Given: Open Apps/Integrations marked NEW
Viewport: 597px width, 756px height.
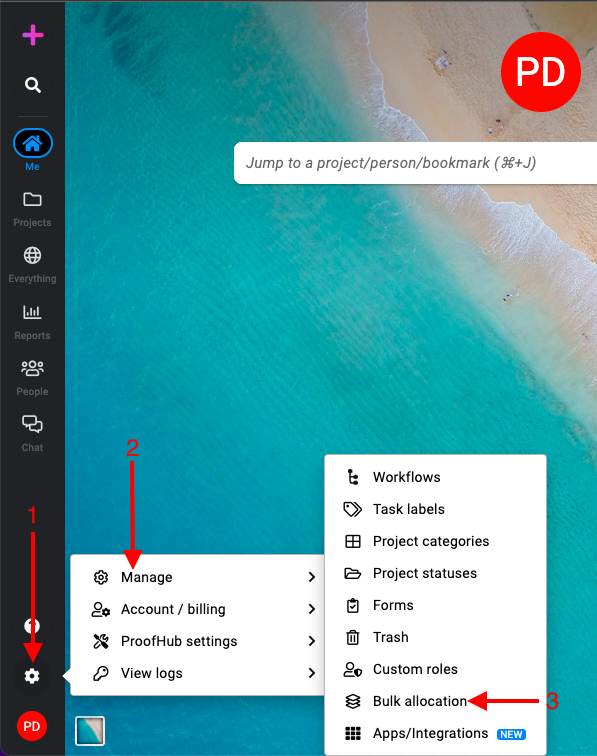Looking at the screenshot, I should [x=430, y=733].
